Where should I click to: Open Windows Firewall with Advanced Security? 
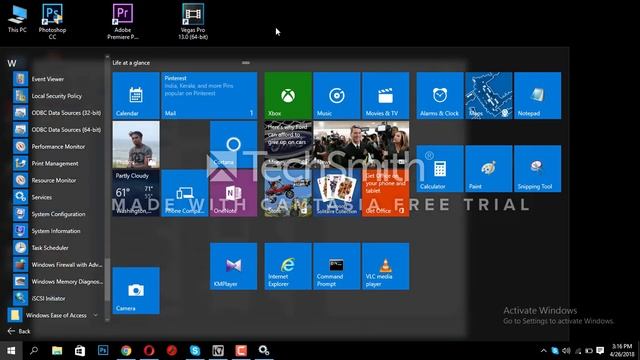coord(58,264)
